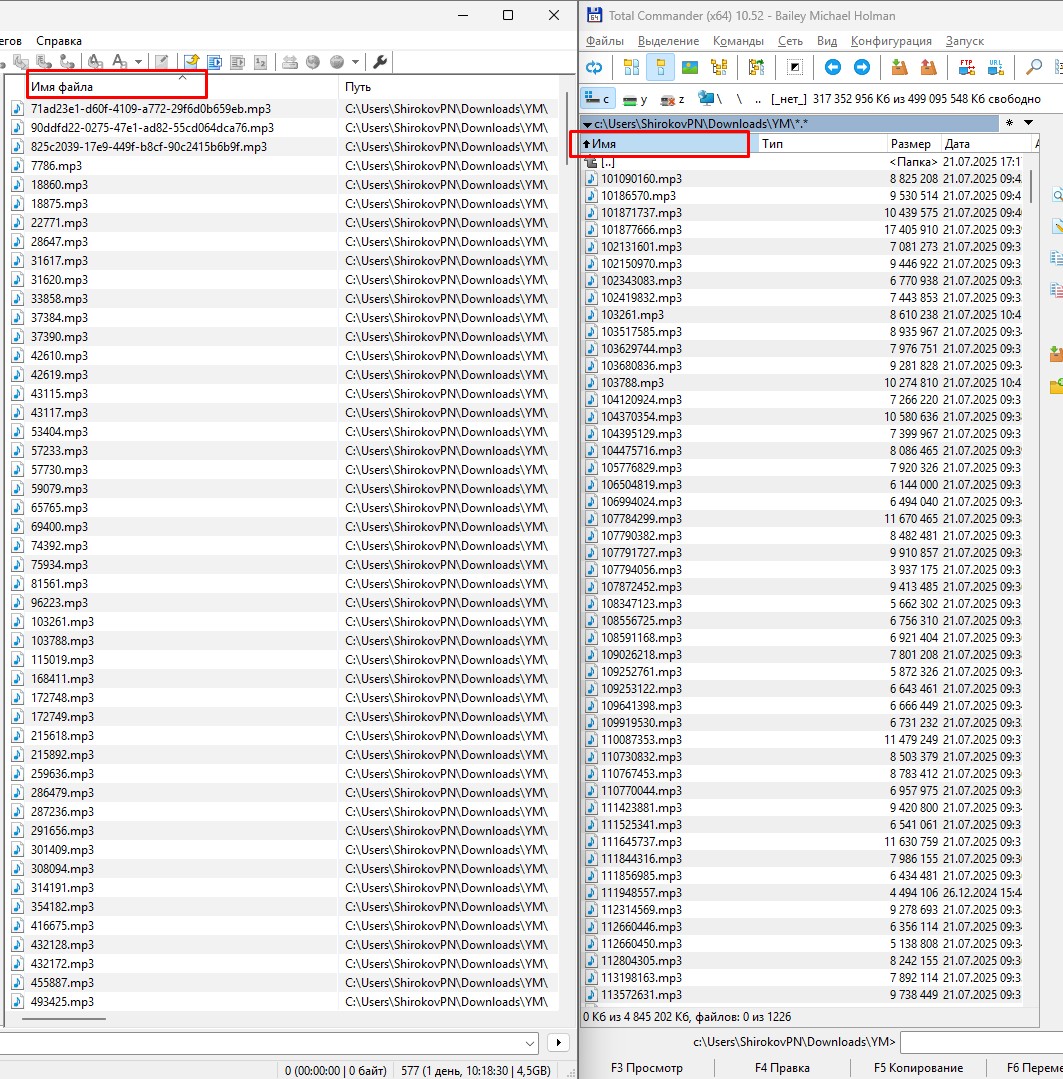
Task: Click the command line input field
Action: pyautogui.click(x=980, y=1043)
